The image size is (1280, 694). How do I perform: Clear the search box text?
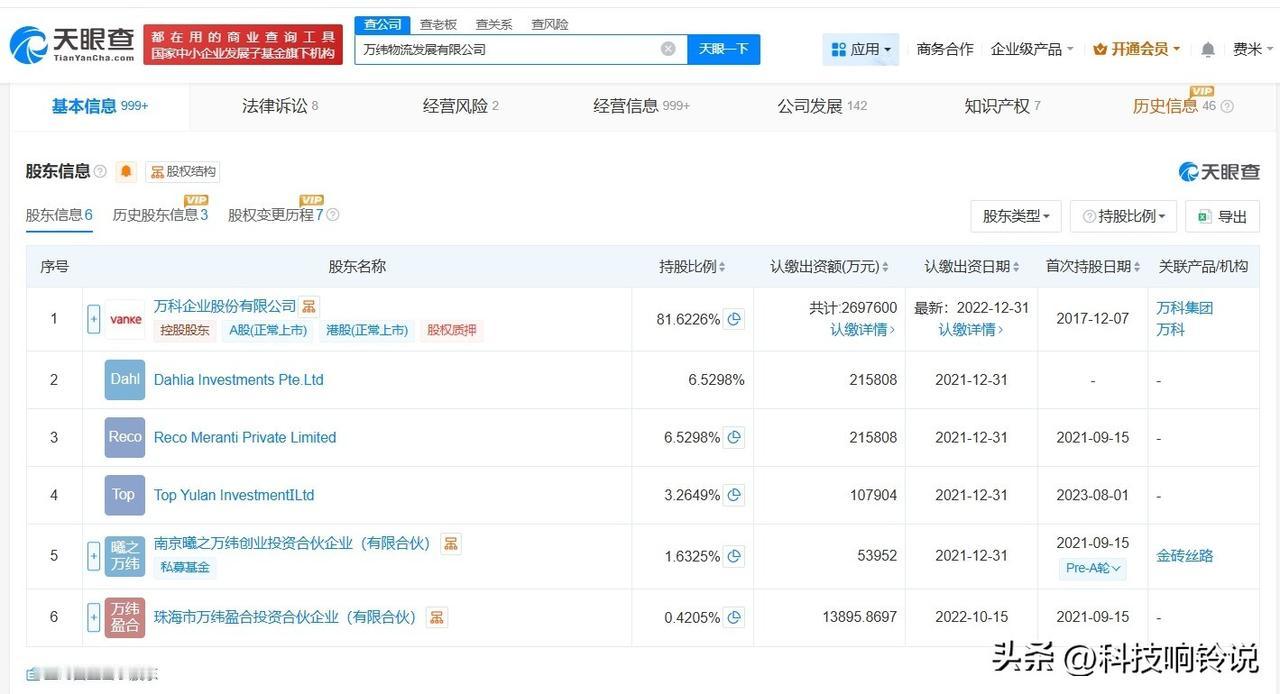[668, 49]
